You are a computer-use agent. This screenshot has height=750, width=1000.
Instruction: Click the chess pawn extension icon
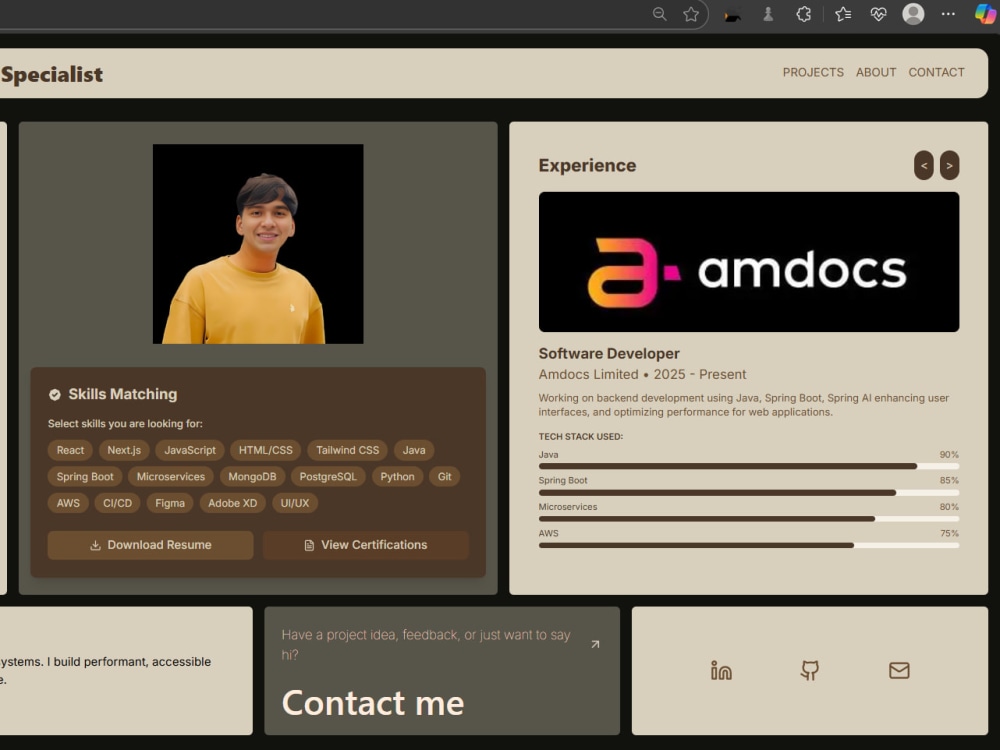(768, 14)
